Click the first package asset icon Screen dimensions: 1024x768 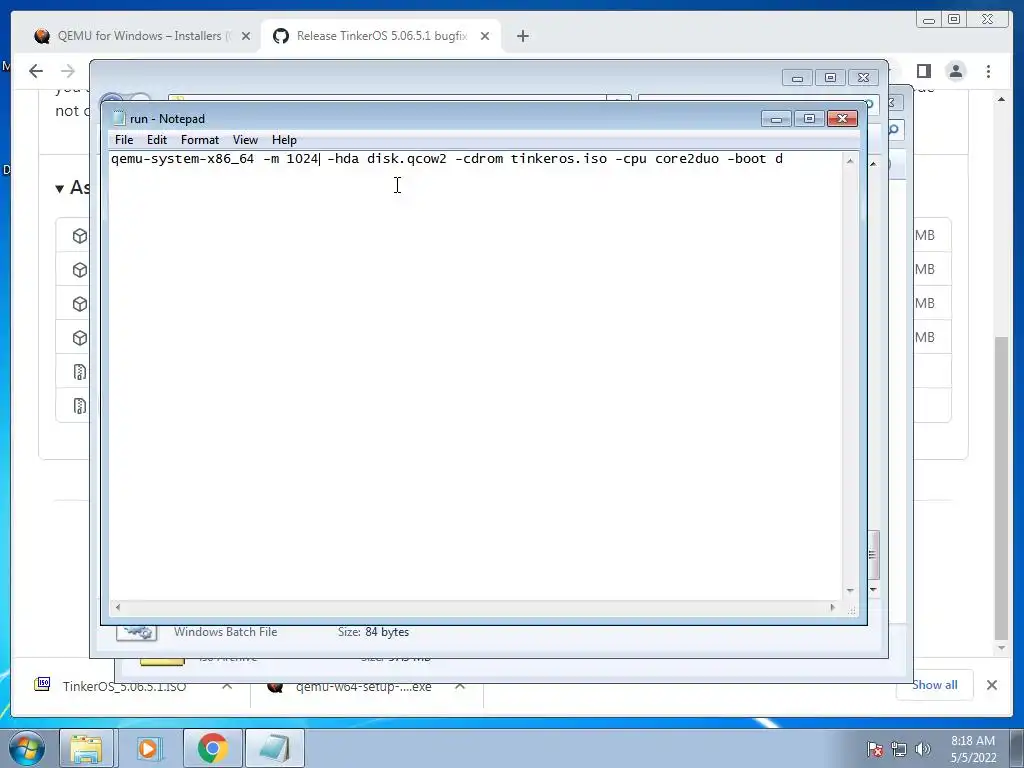[x=80, y=236]
